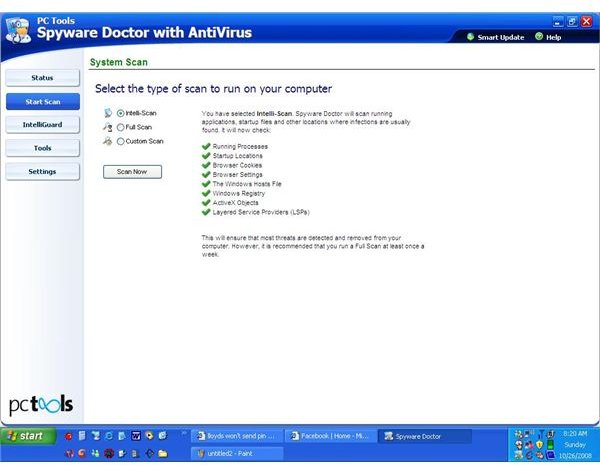Image resolution: width=600 pixels, height=466 pixels.
Task: Restore down the Spyware Doctor window
Action: [x=572, y=21]
